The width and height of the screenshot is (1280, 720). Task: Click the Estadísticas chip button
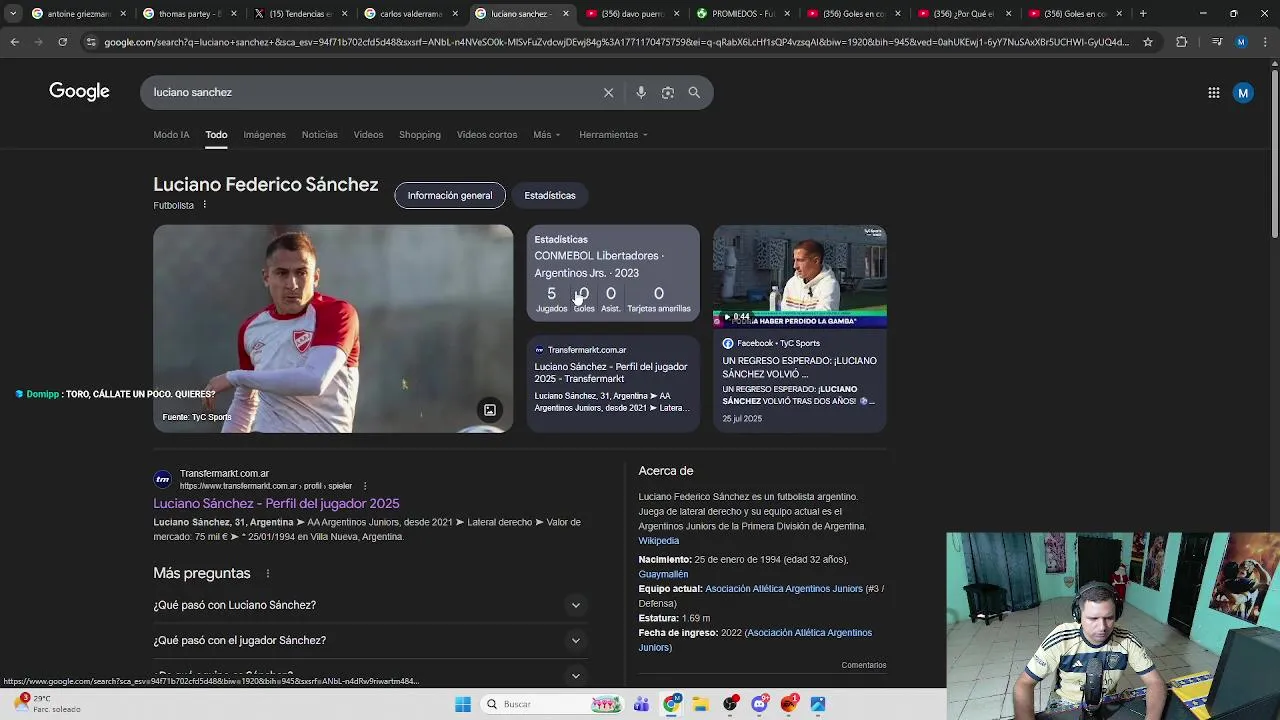[x=550, y=196]
